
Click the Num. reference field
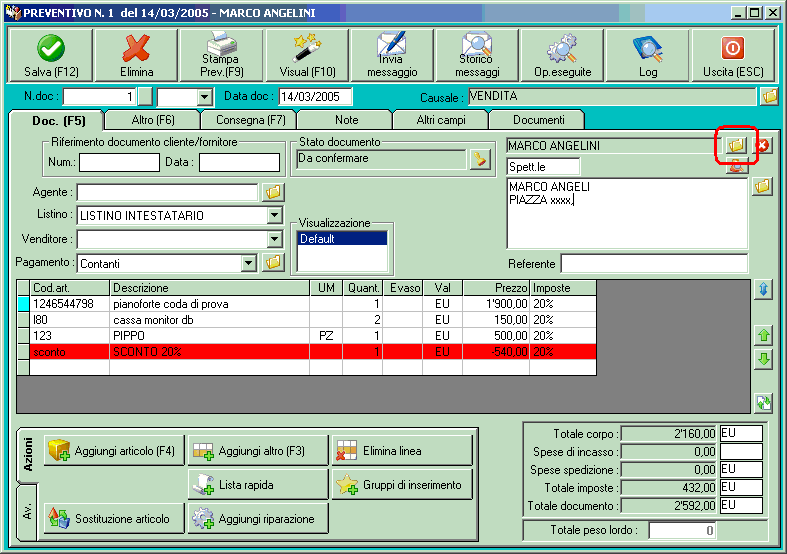click(x=119, y=162)
